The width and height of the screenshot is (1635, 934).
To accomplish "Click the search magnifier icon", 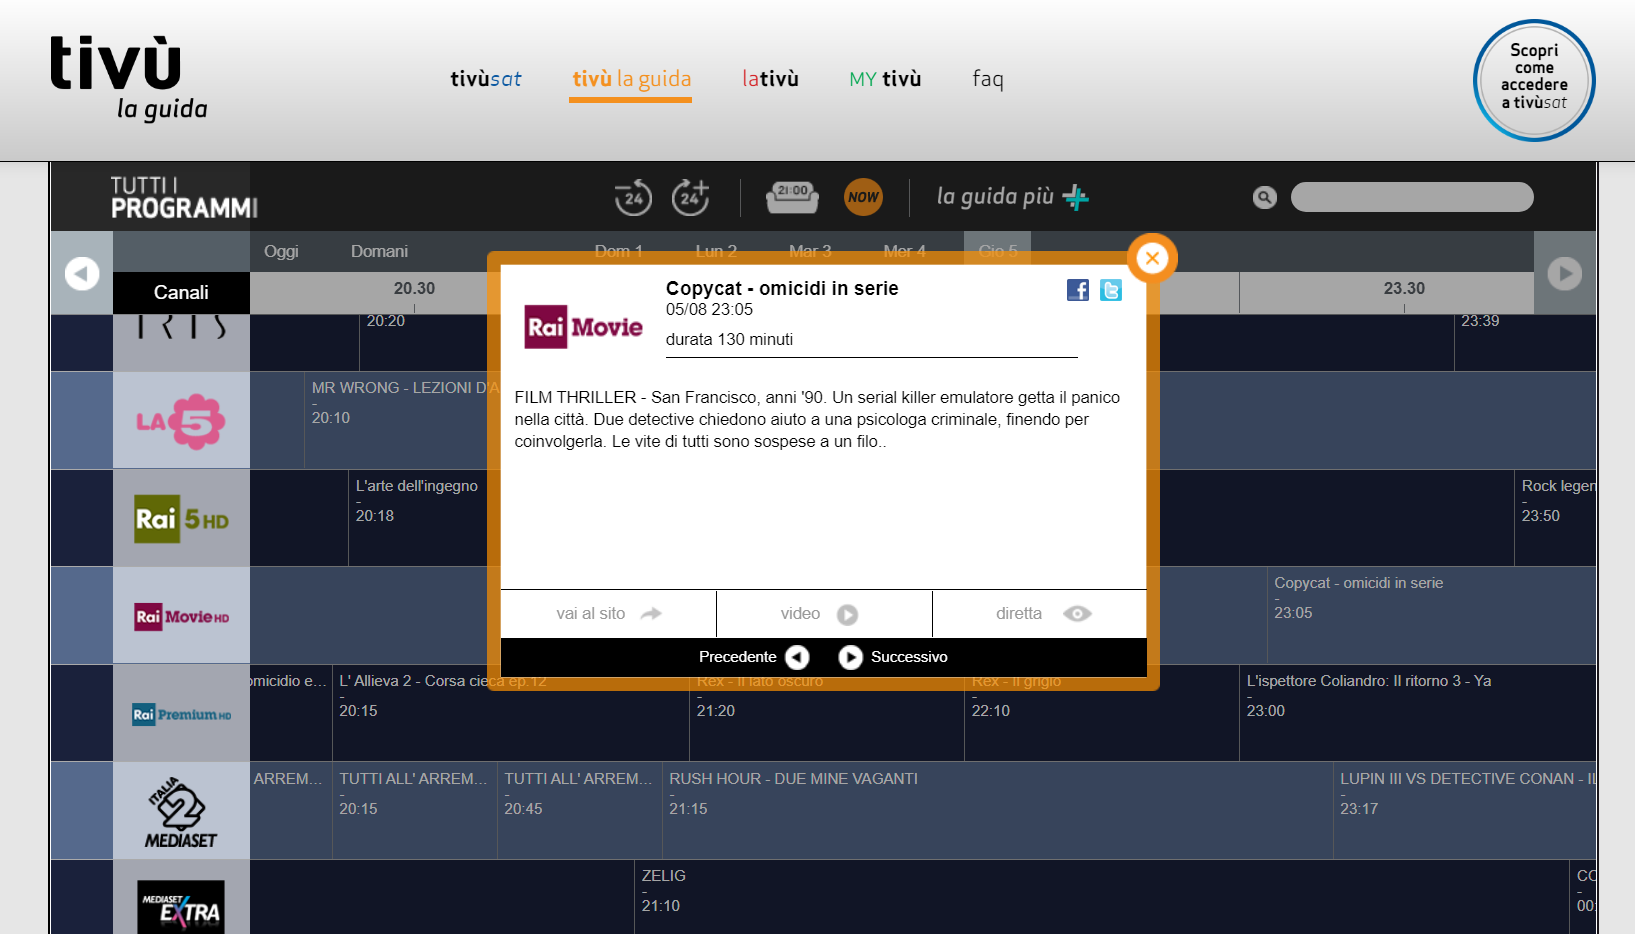I will coord(1265,197).
